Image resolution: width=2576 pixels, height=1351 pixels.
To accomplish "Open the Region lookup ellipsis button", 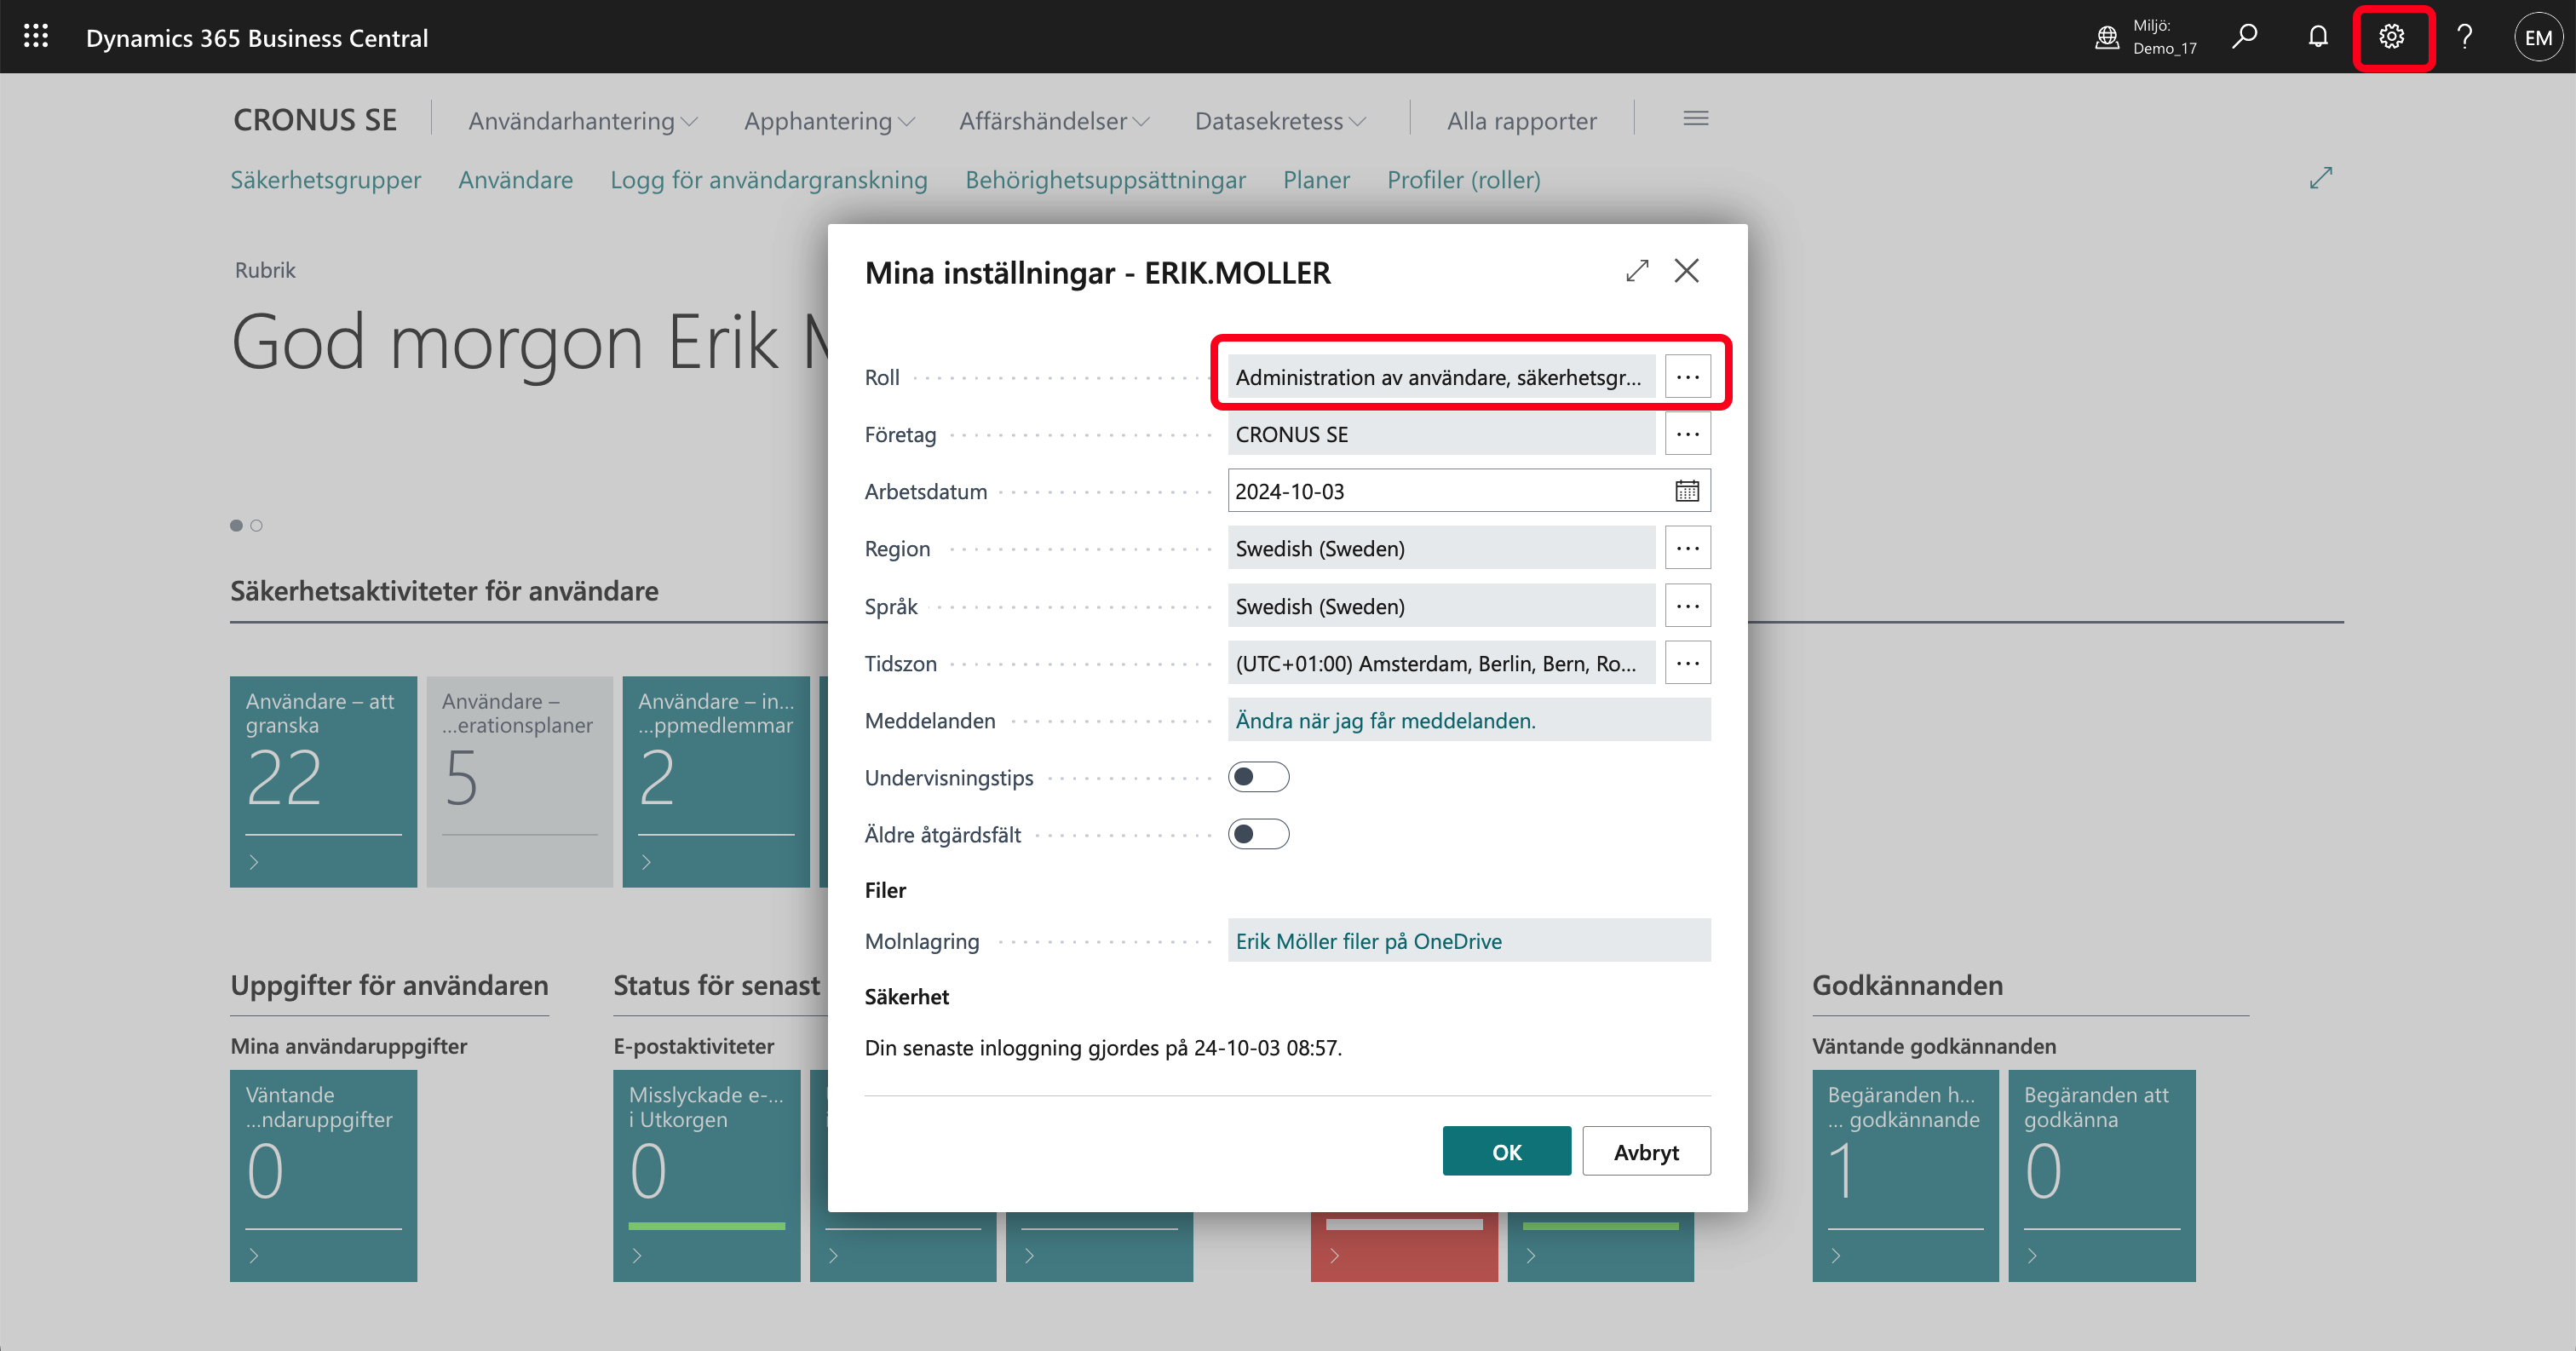I will coord(1688,548).
